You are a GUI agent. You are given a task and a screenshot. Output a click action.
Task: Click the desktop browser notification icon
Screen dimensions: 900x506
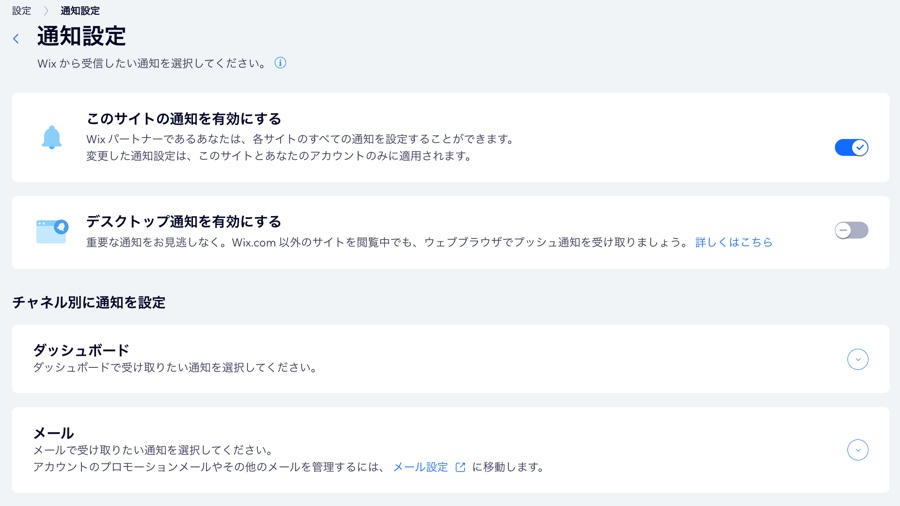52,232
